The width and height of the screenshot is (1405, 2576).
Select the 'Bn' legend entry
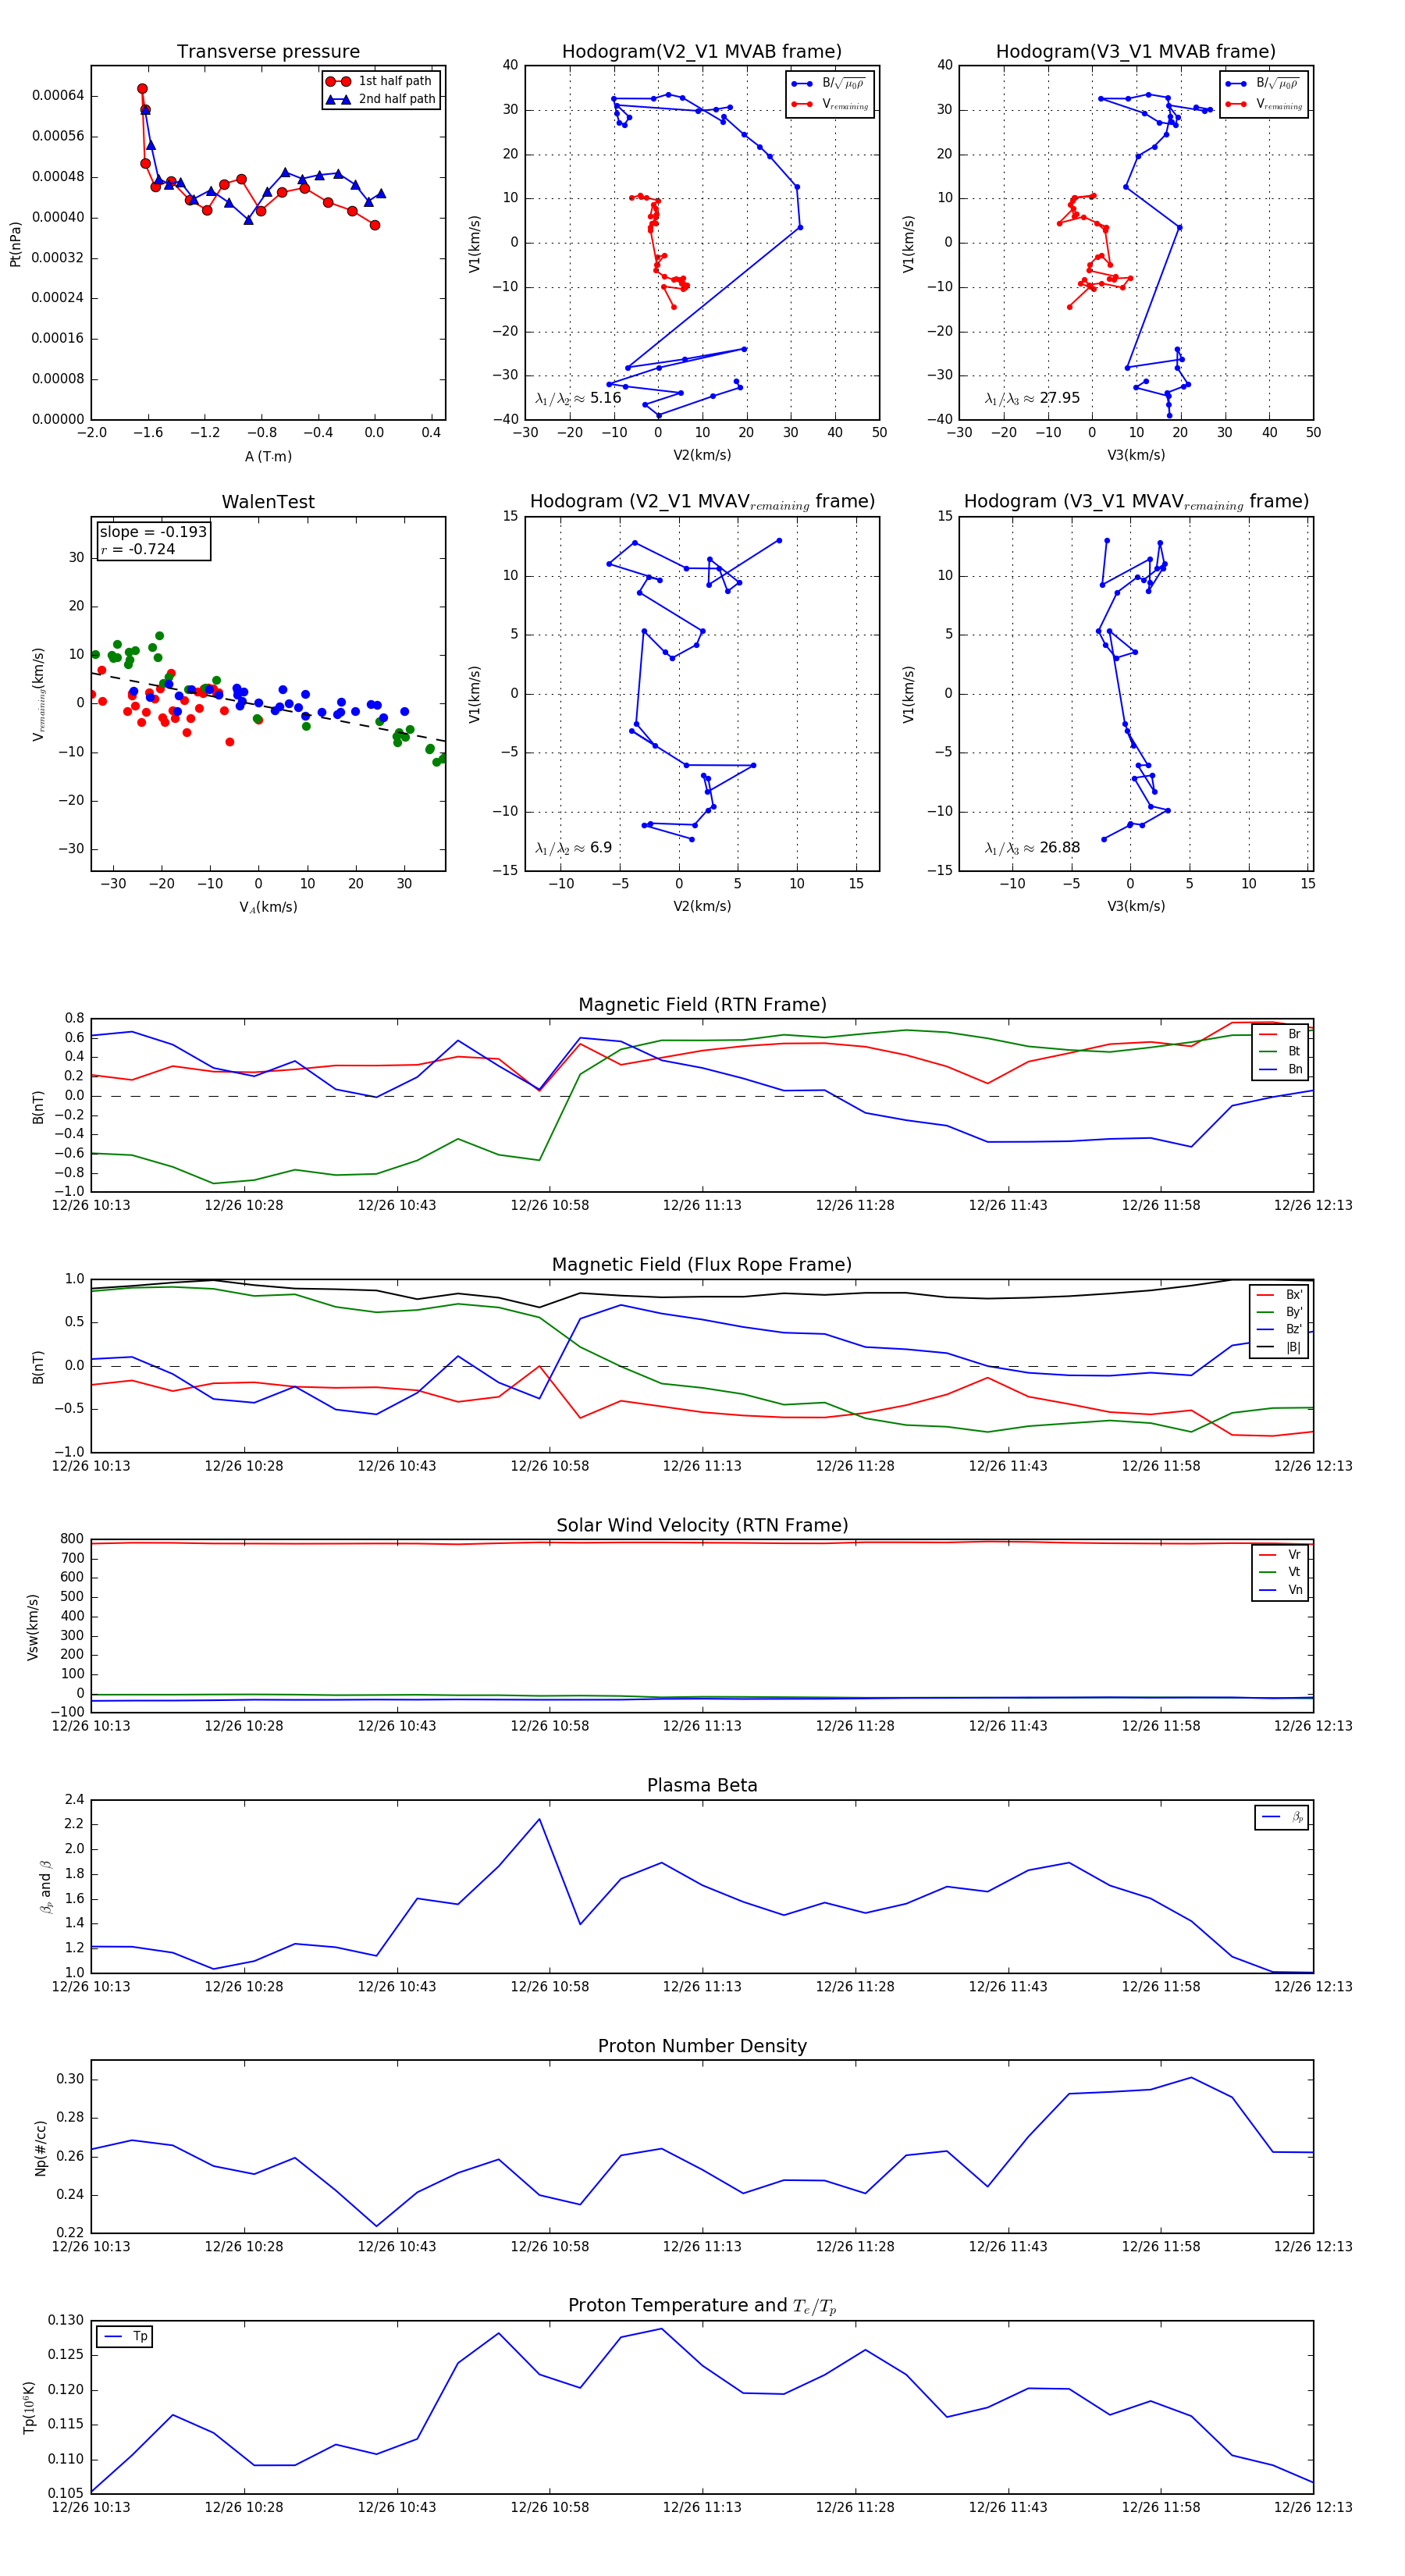pos(1280,1069)
